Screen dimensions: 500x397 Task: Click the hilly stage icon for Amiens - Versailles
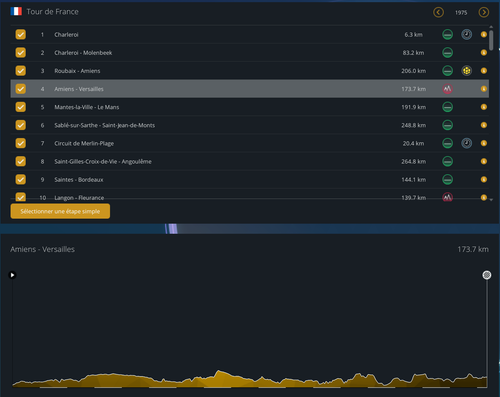click(x=447, y=89)
